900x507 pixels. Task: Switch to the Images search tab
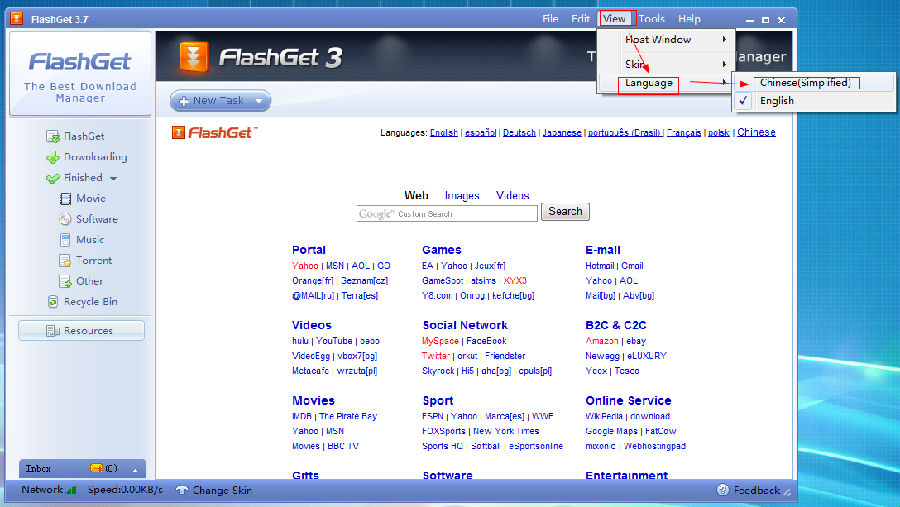(x=462, y=196)
